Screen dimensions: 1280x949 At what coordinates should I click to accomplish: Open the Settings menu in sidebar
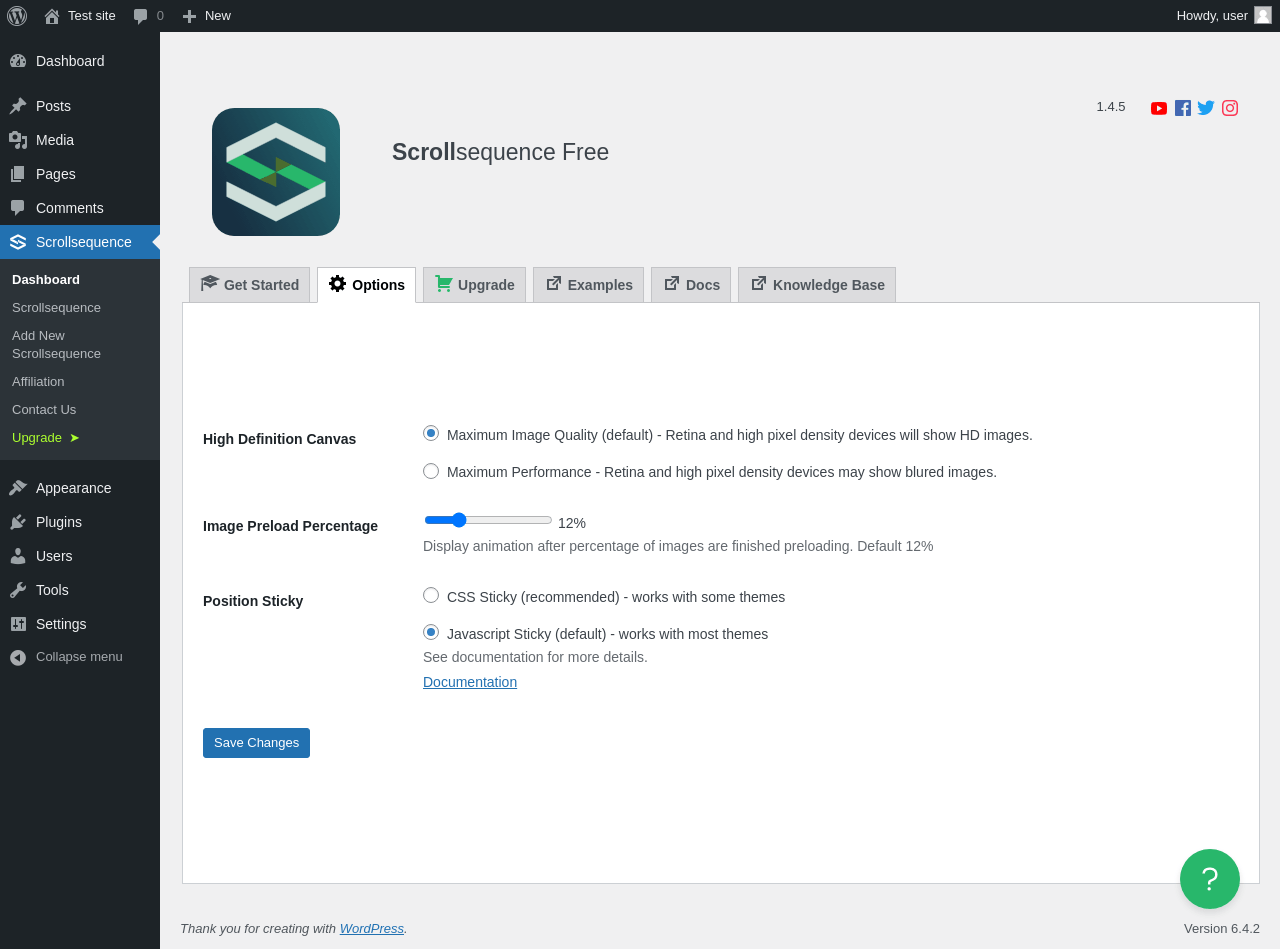tap(80, 624)
